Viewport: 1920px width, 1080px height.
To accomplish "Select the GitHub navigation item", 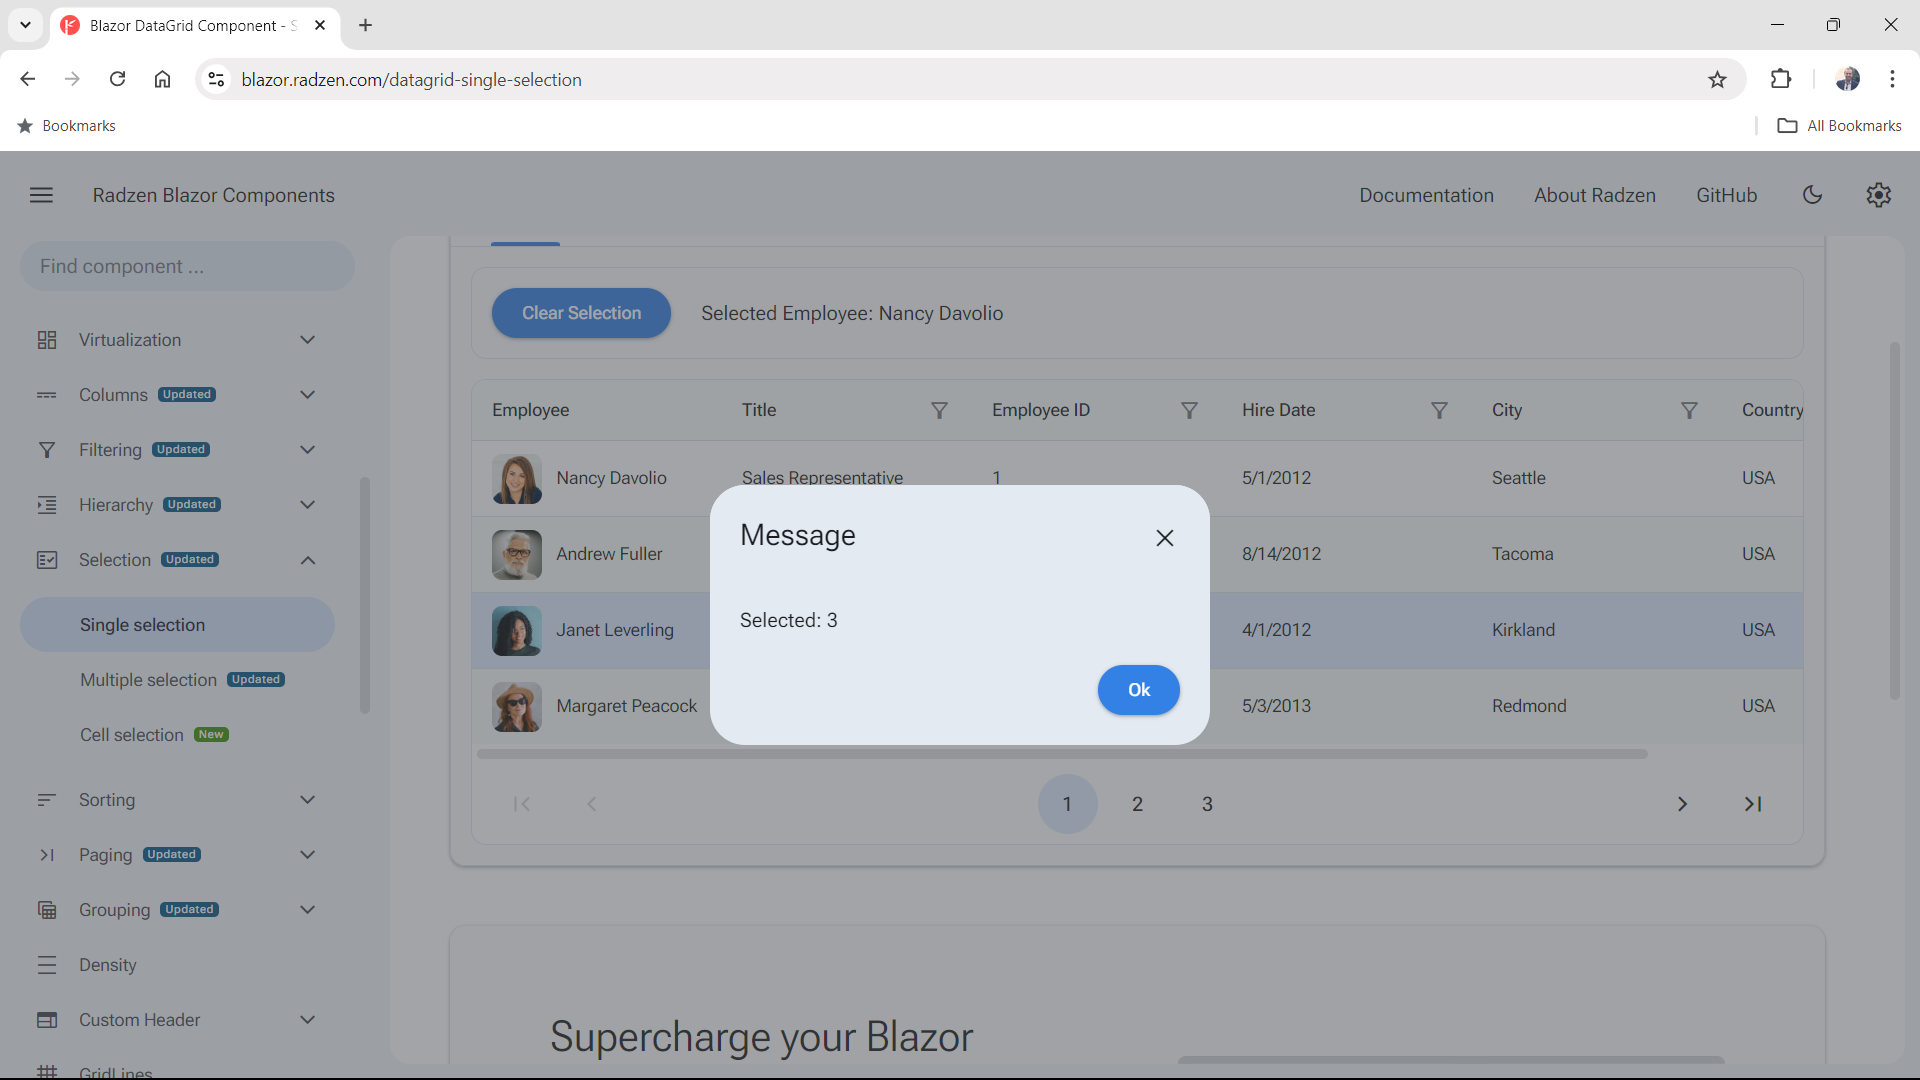I will coord(1726,195).
